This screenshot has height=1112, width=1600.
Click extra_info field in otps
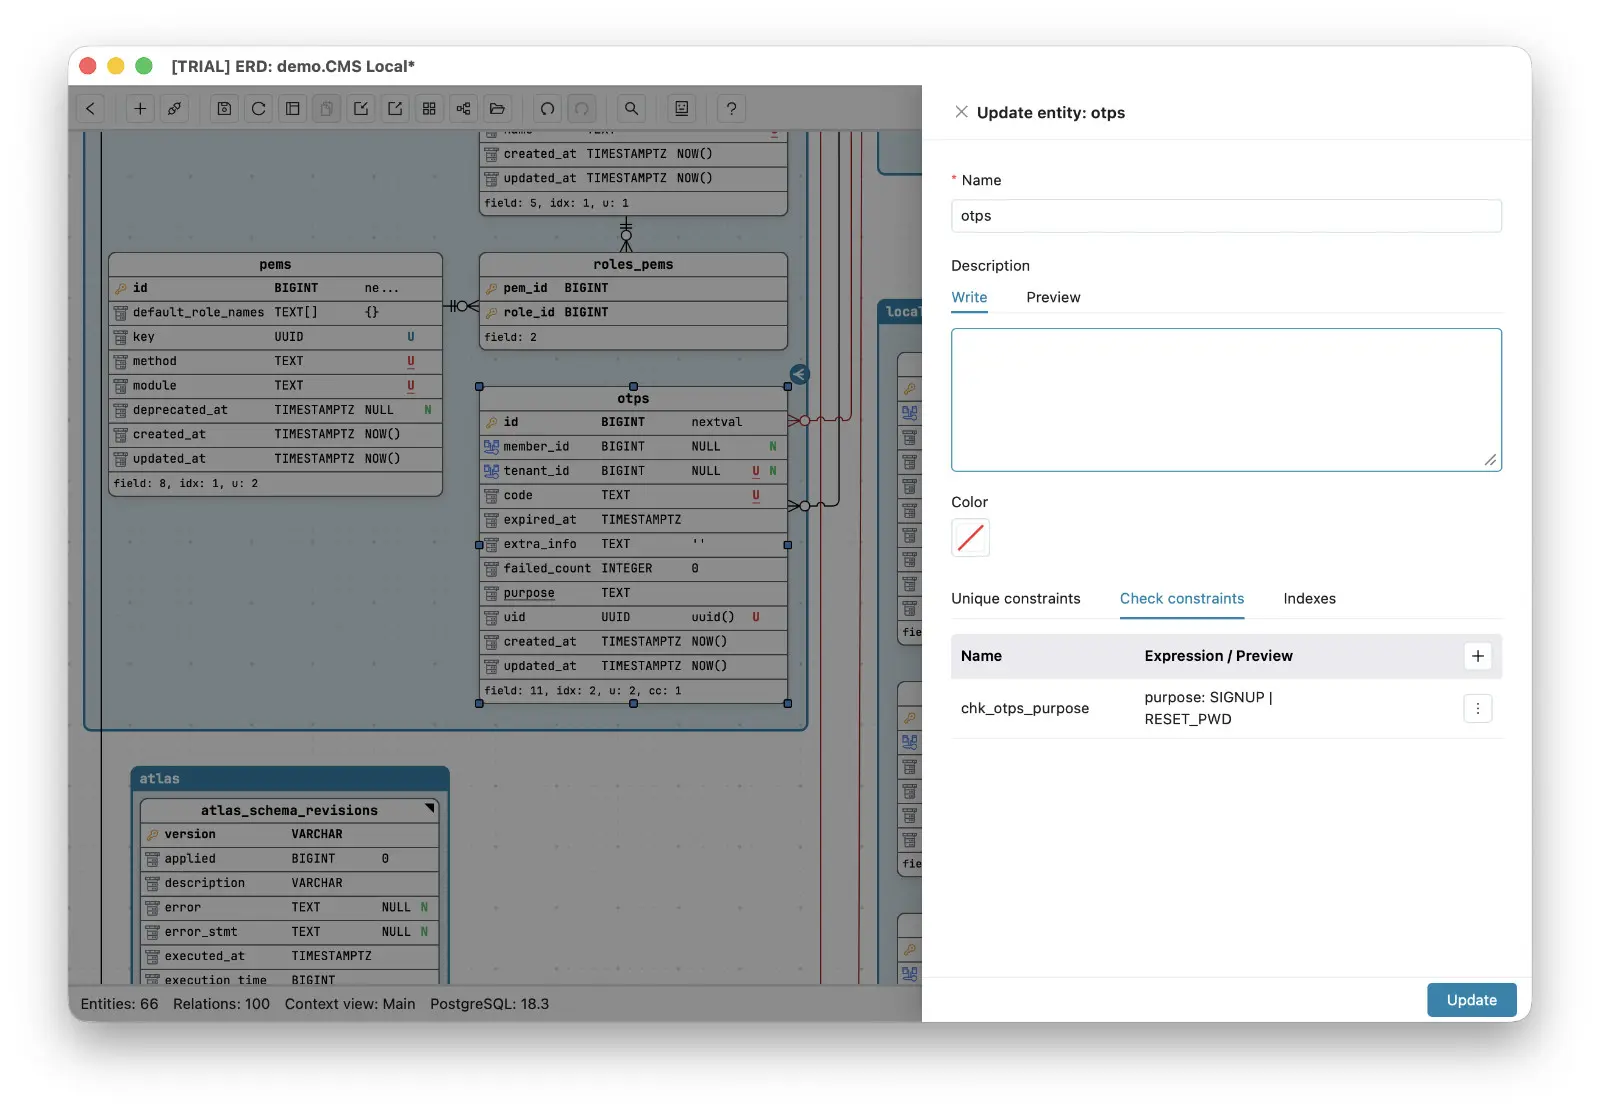point(633,544)
